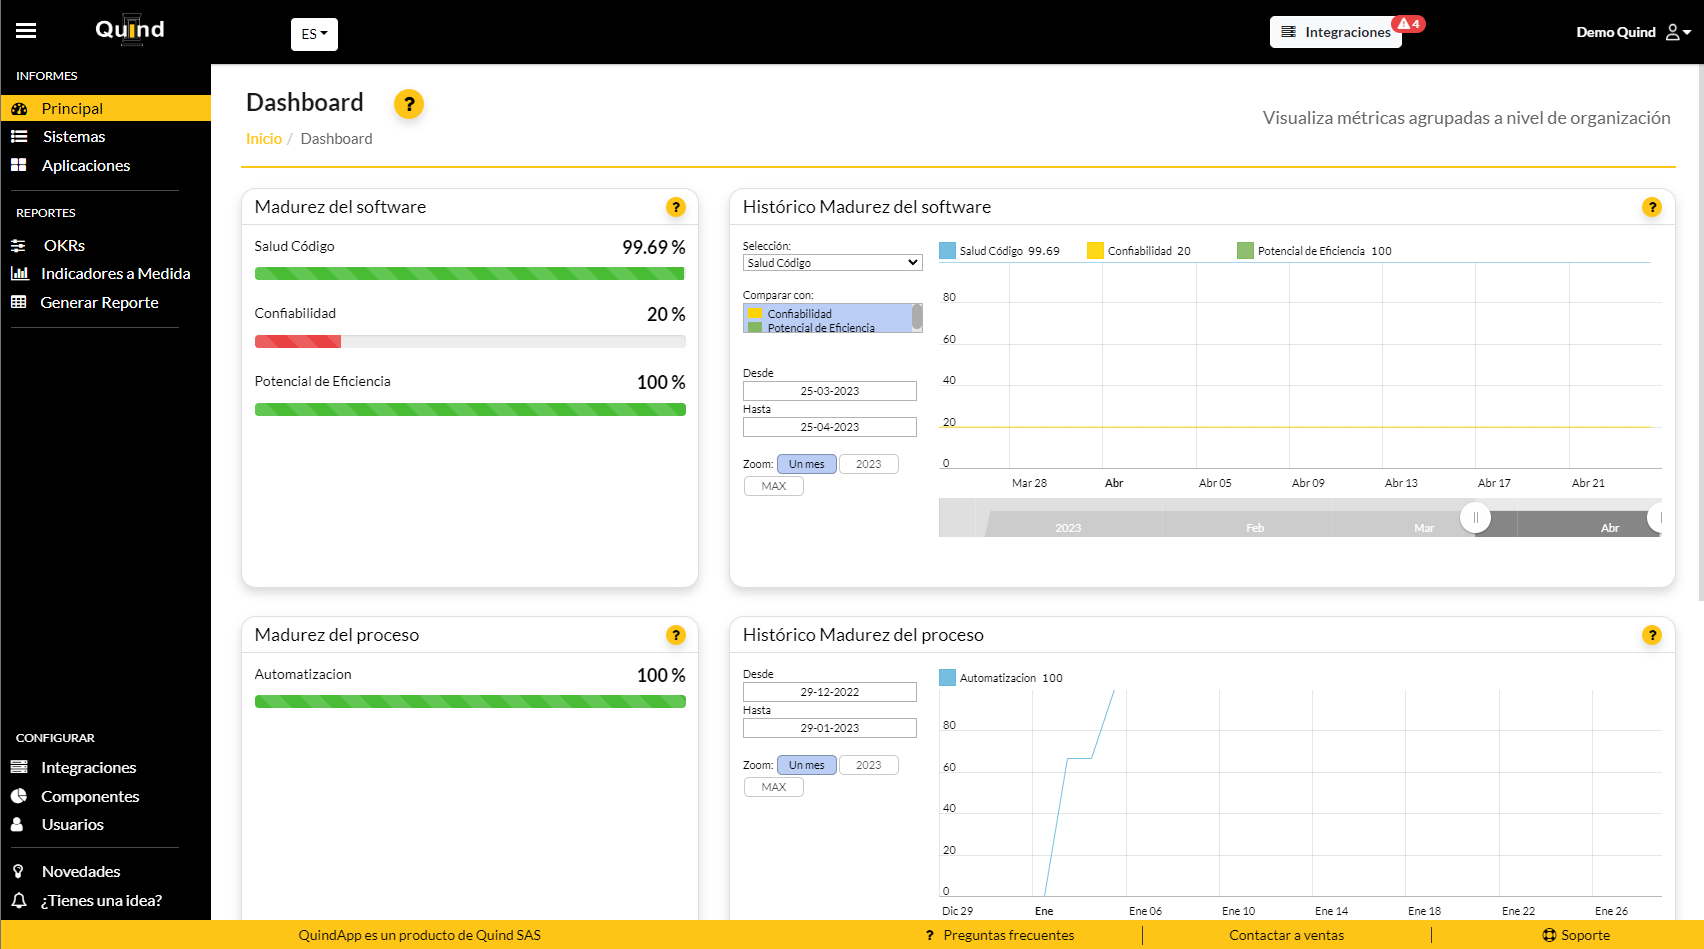Screen dimensions: 1704x949
Task: Open help for Madurez del software card
Action: pos(676,207)
